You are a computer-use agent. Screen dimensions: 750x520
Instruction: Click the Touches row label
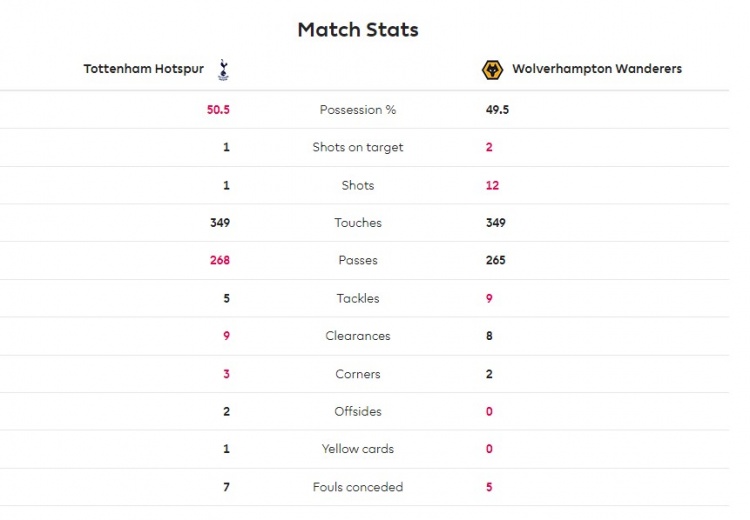tap(358, 223)
